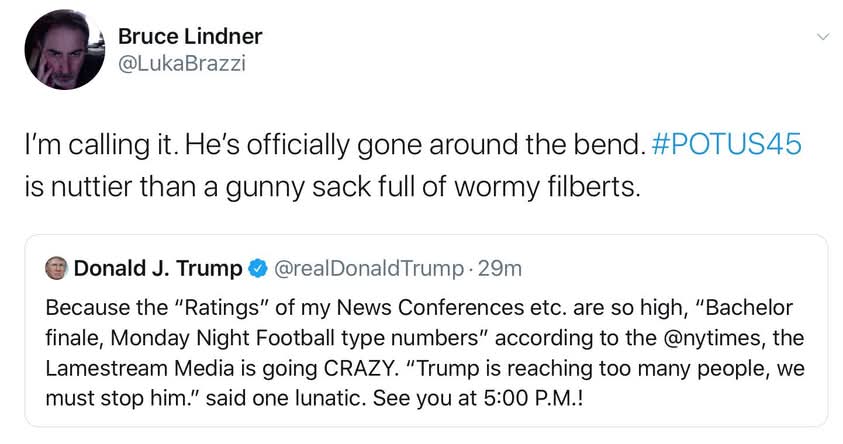Open the quoted tweet card body

[x=426, y=331]
